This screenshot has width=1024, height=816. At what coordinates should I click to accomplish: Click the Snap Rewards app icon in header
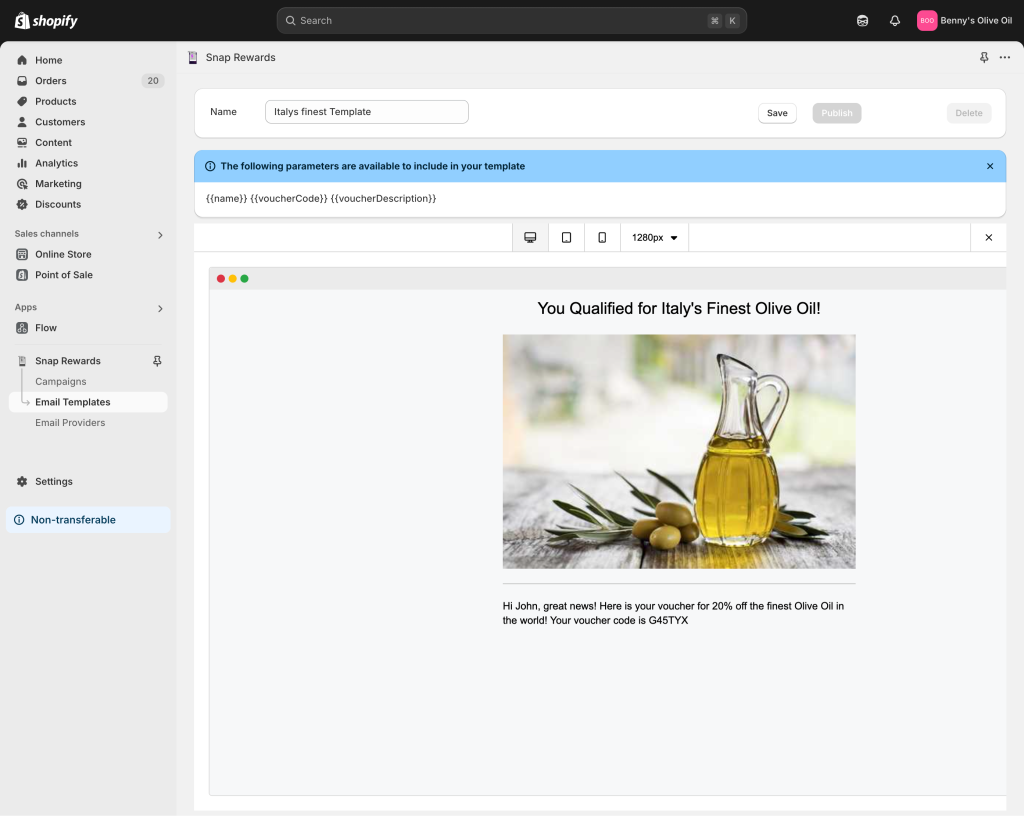click(193, 57)
